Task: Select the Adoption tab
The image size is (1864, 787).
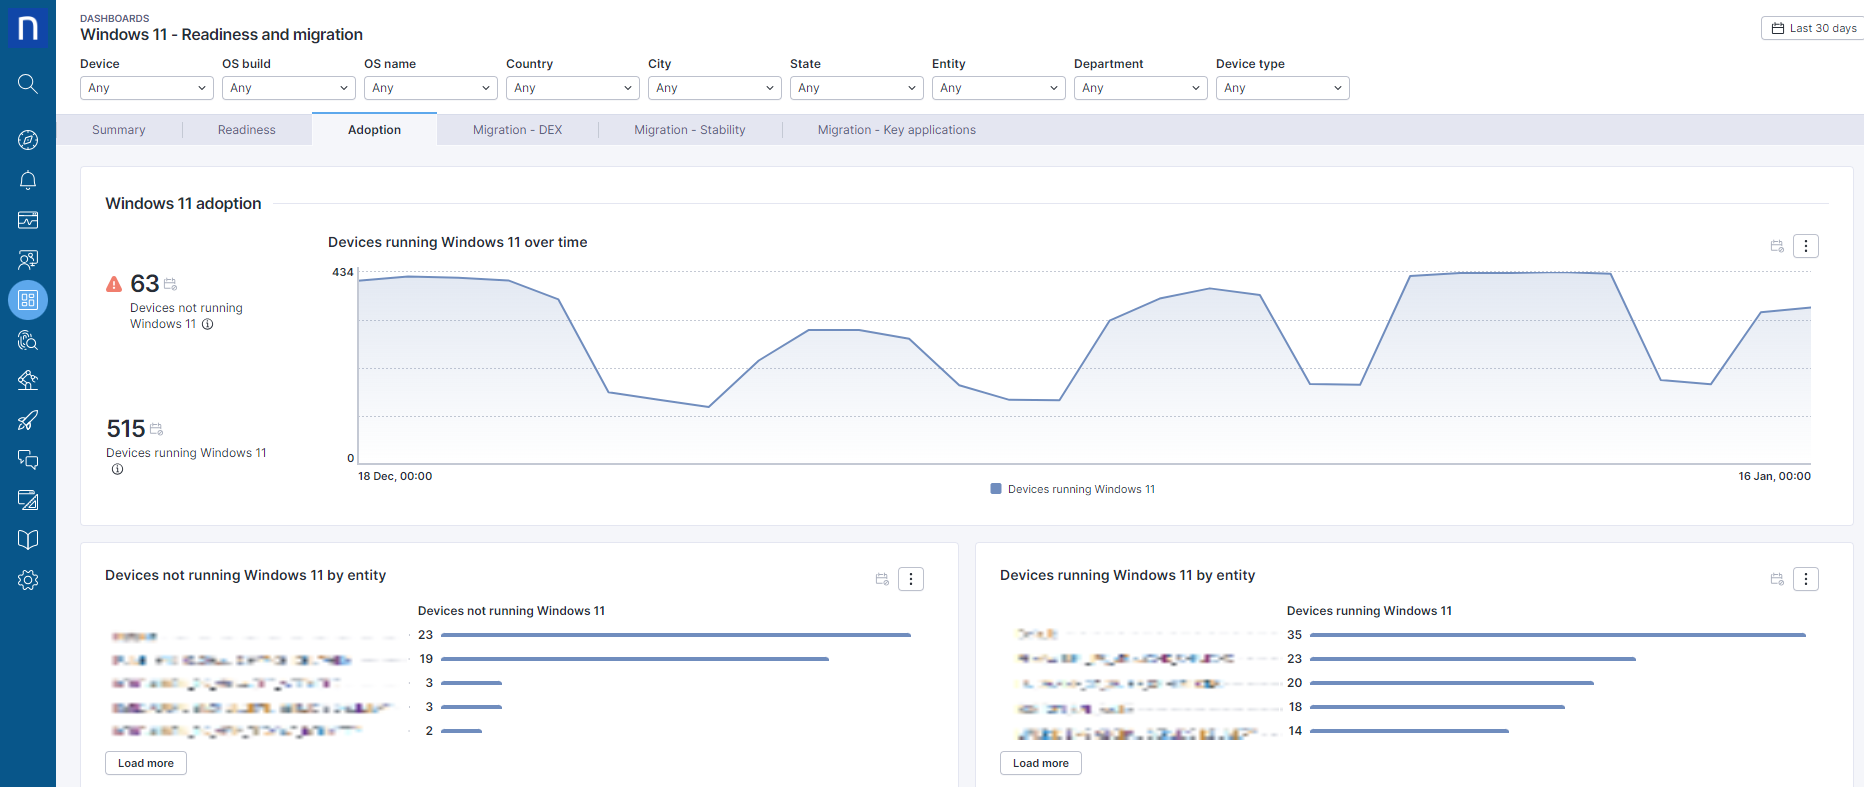Action: 375,130
